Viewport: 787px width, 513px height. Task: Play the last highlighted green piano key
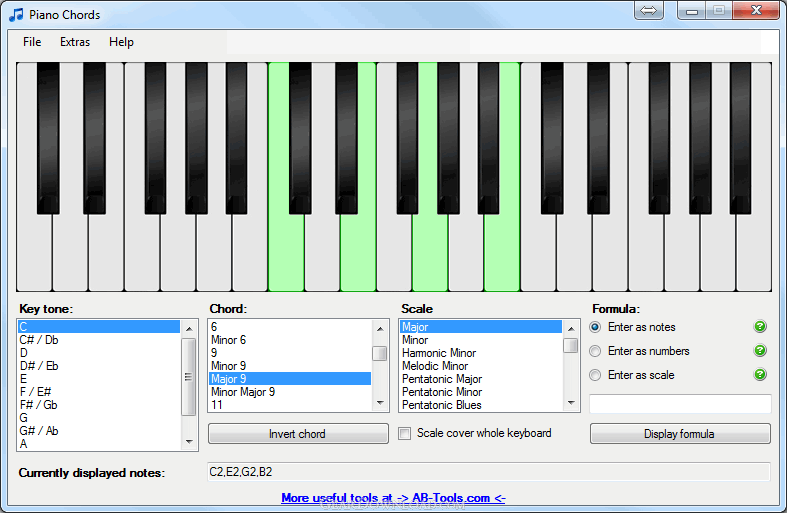pos(502,253)
